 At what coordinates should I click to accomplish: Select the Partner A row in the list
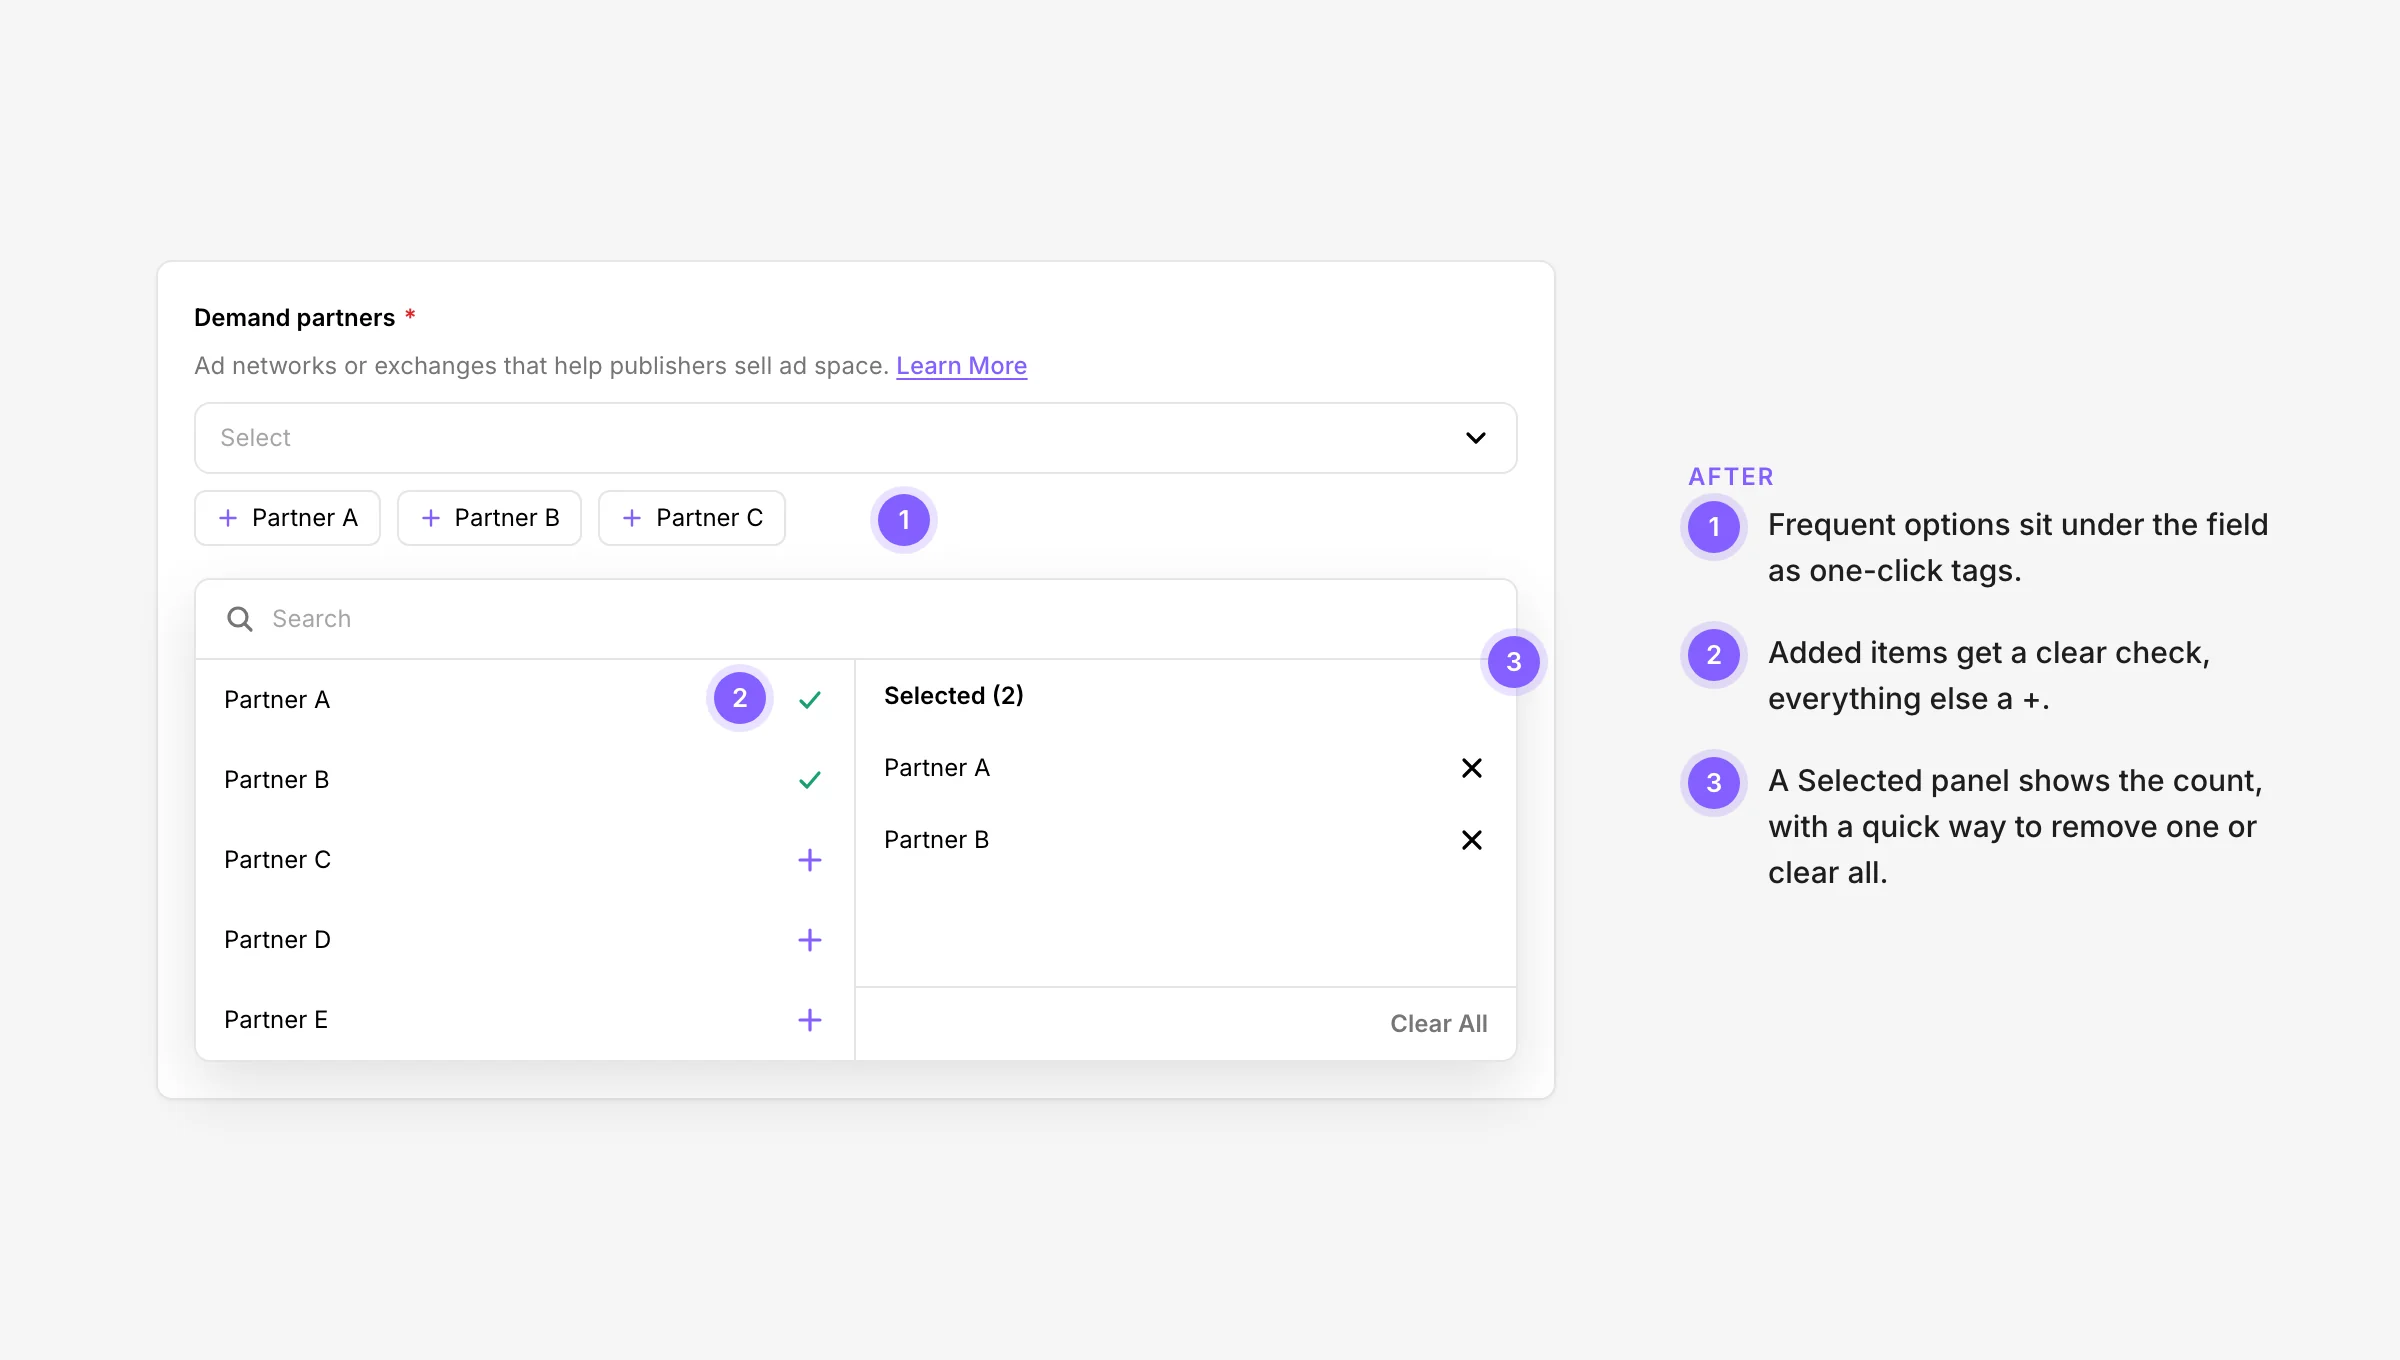point(525,700)
